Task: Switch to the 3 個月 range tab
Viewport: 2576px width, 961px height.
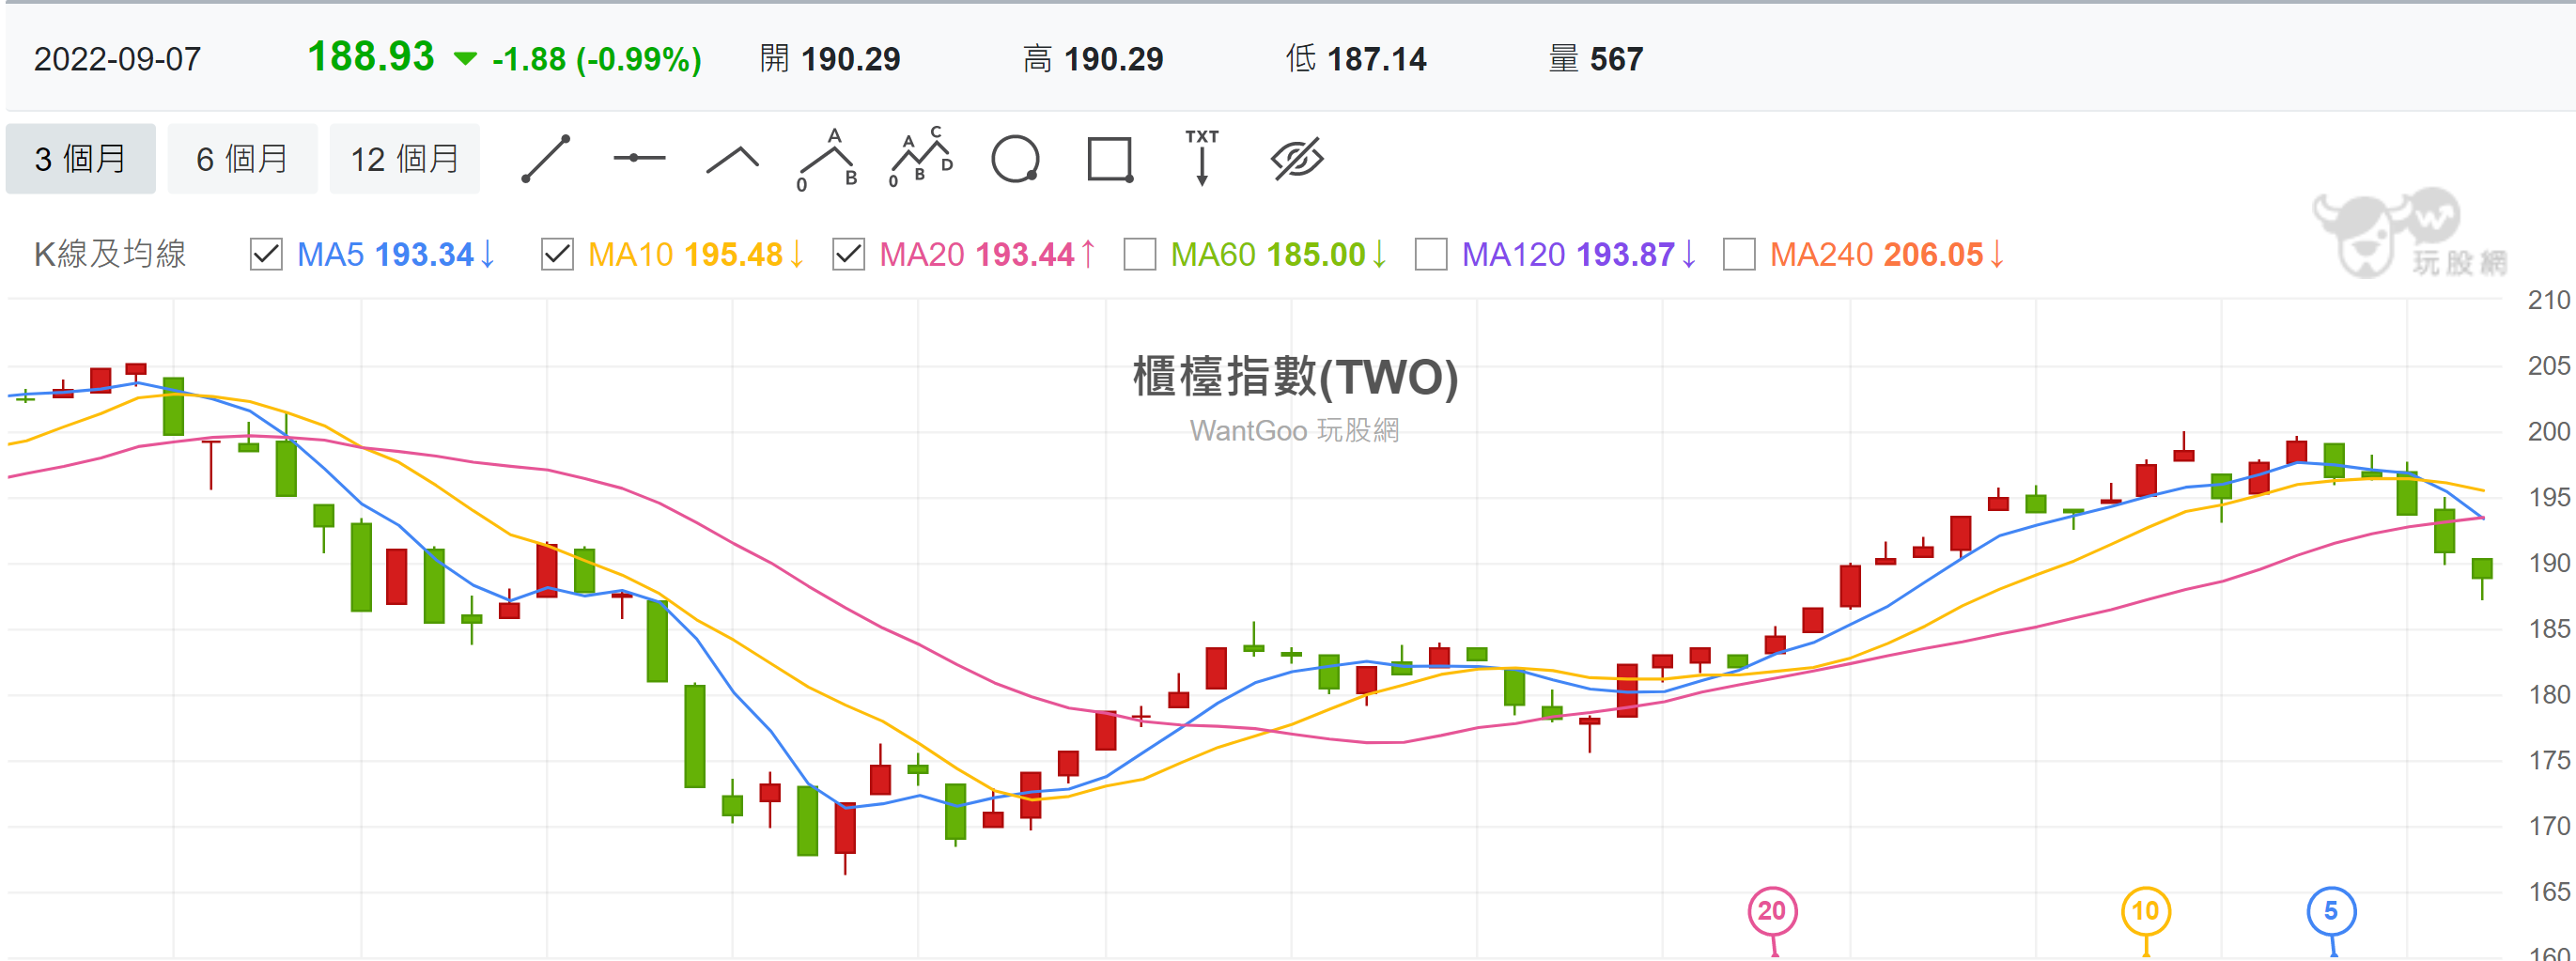Action: click(80, 159)
